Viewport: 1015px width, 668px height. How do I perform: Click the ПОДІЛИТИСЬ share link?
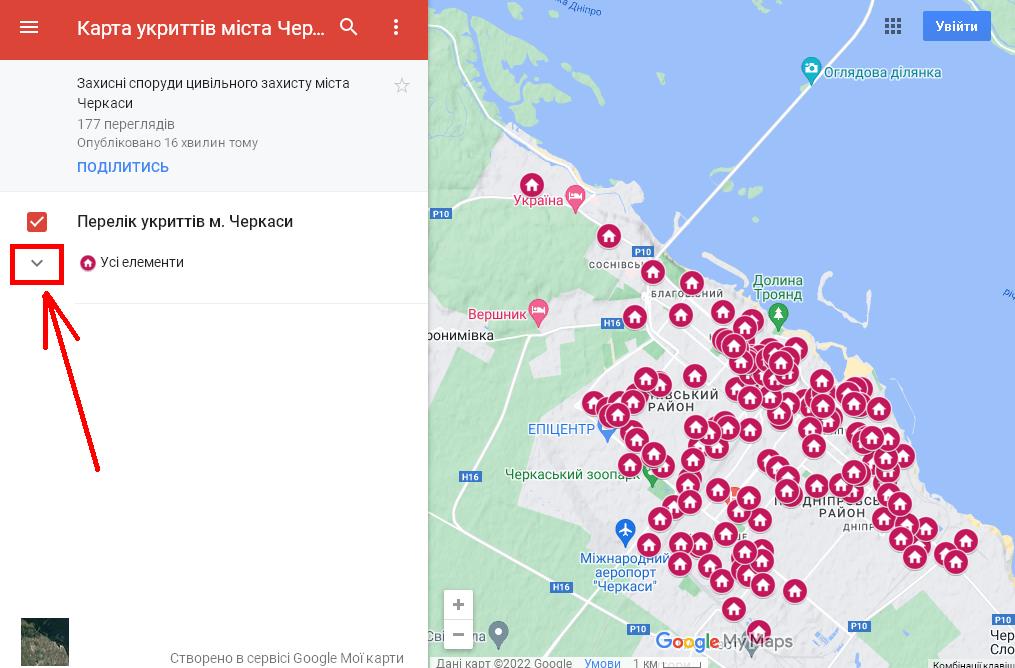(123, 167)
